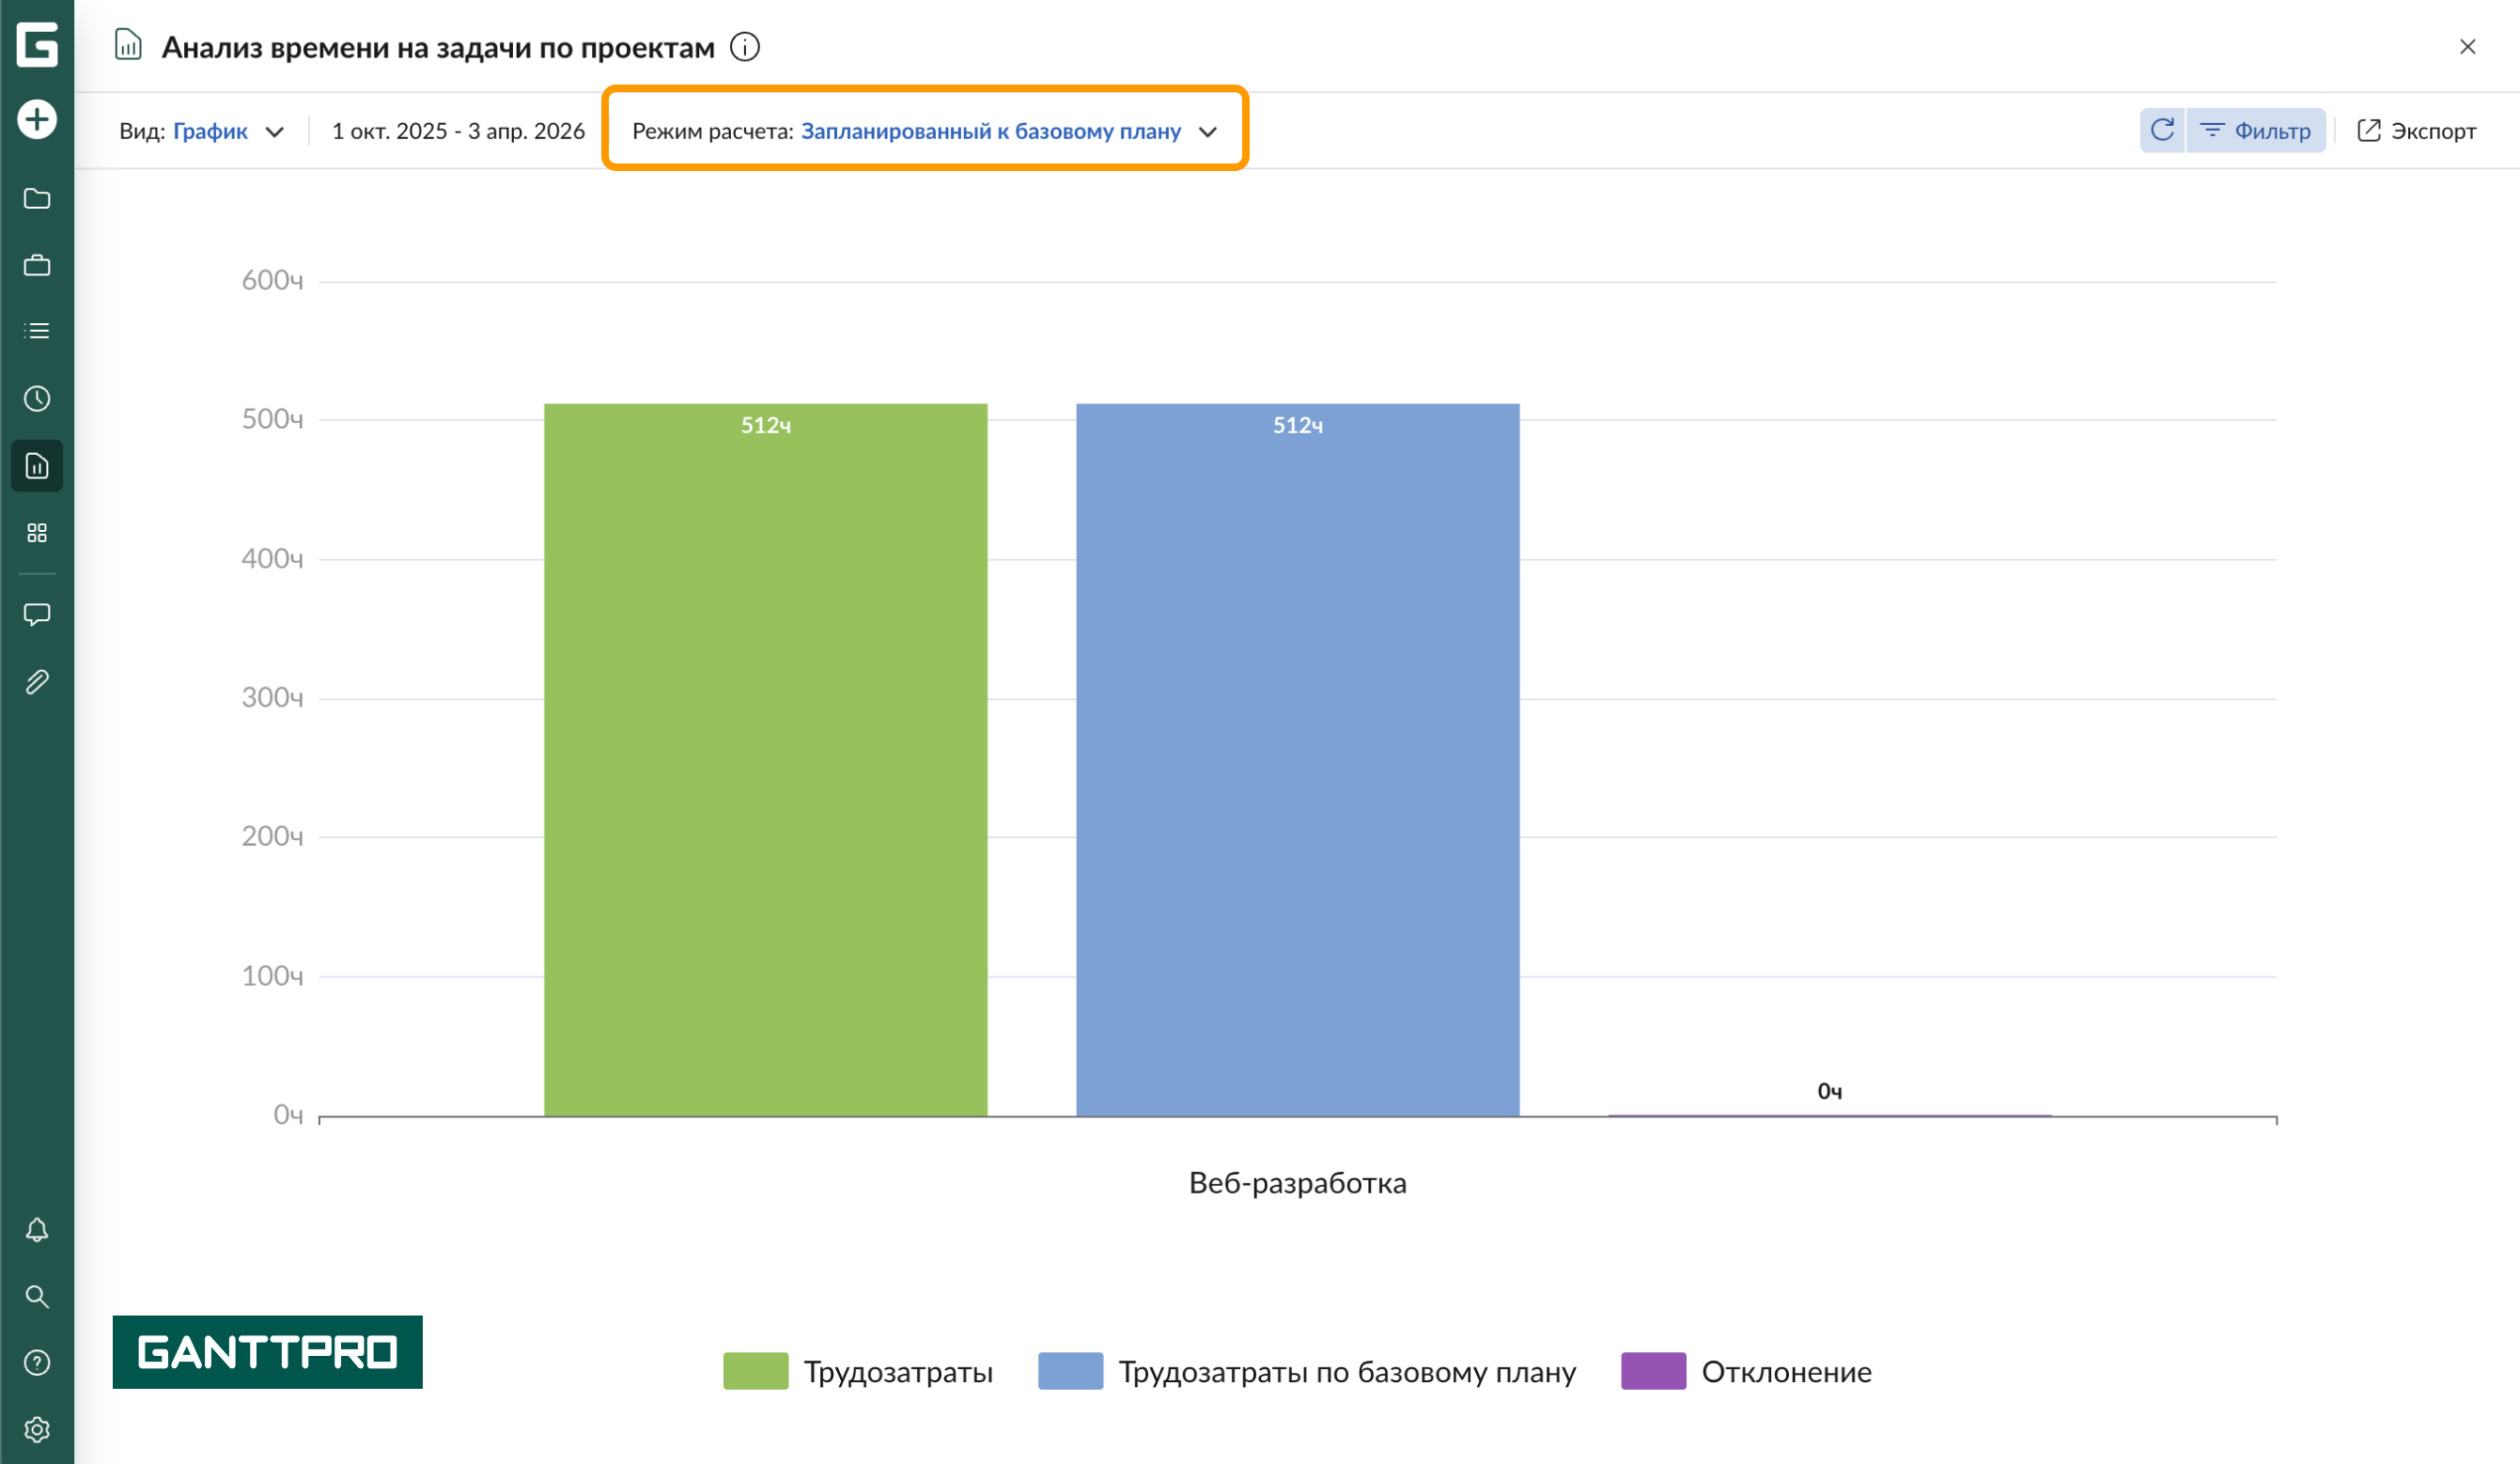Open the notifications bell icon
Viewport: 2520px width, 1464px height.
point(37,1229)
